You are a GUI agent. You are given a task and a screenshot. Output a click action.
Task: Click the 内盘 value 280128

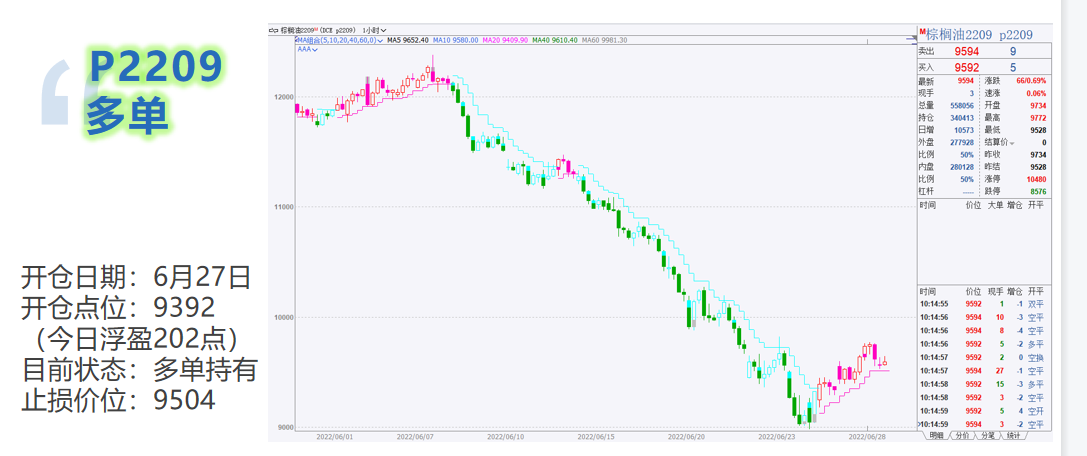pos(962,167)
